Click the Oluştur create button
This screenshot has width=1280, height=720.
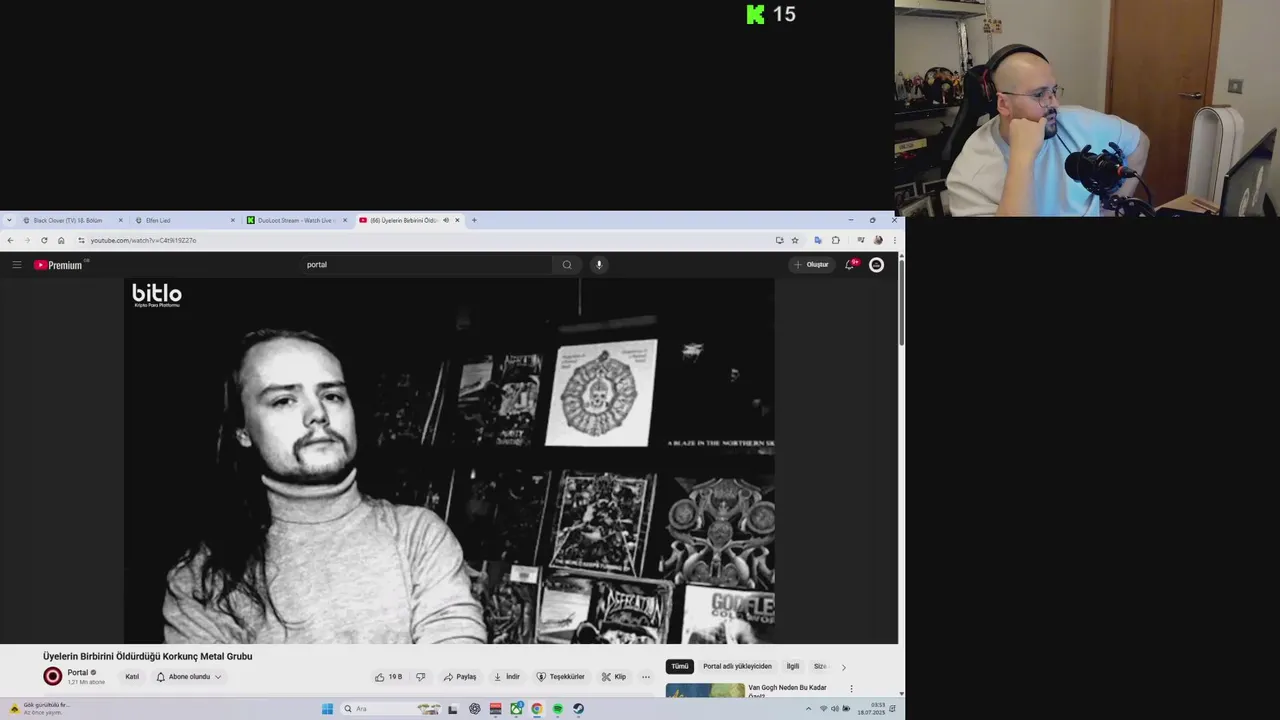pos(812,265)
